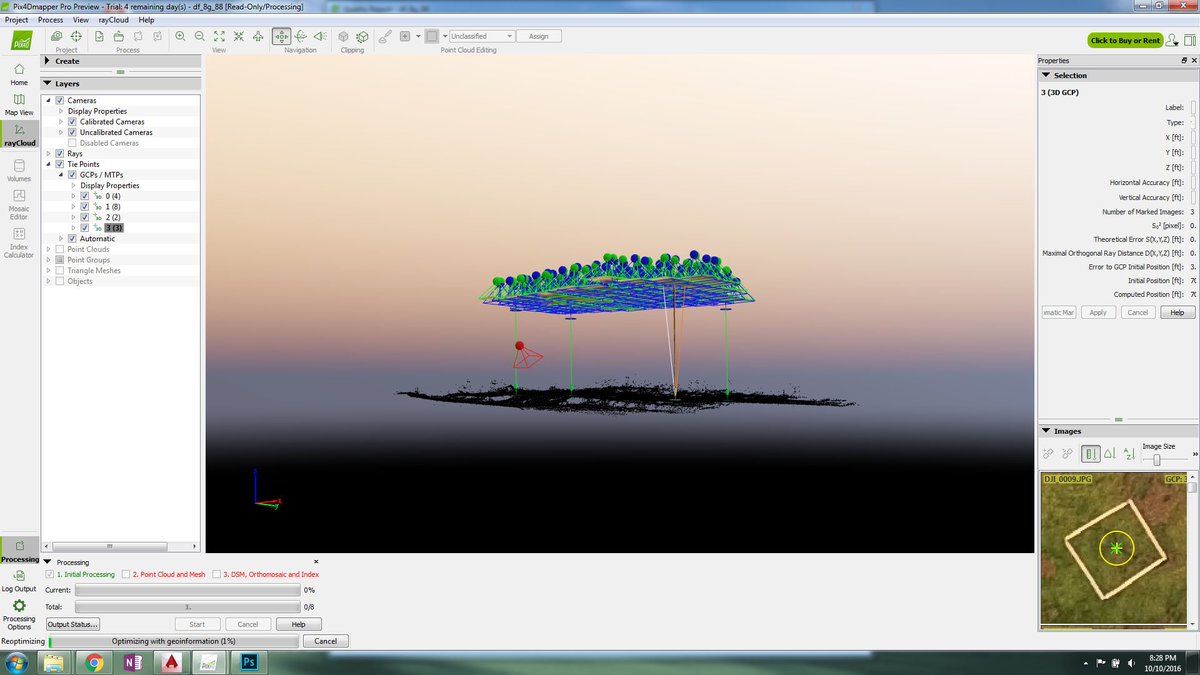Viewport: 1200px width, 675px height.
Task: Collapse the Images section
Action: (x=1046, y=431)
